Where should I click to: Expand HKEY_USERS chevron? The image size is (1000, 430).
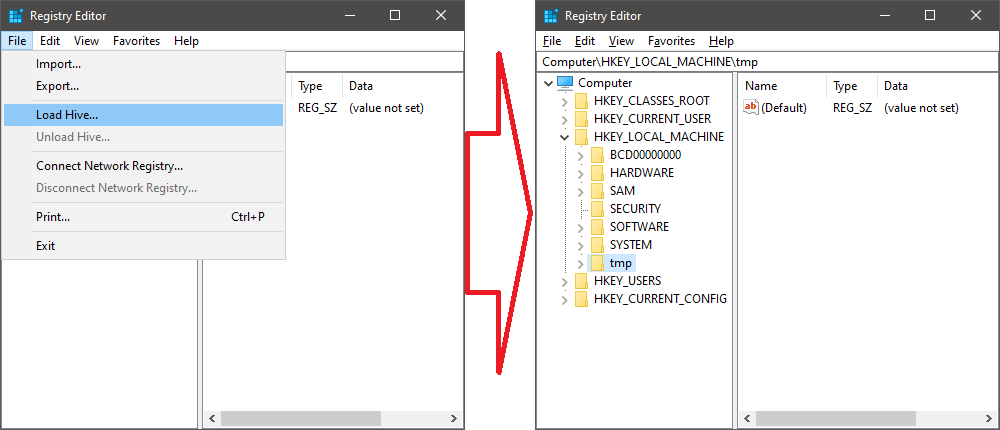coord(564,281)
